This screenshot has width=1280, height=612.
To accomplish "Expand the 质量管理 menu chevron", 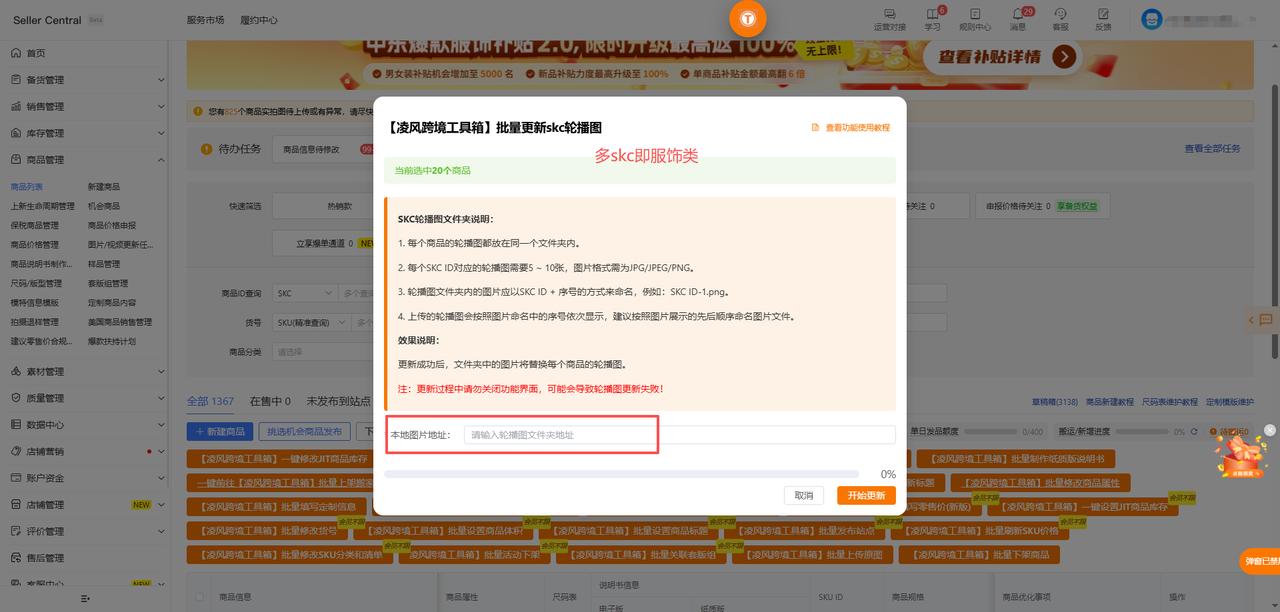I will (161, 398).
